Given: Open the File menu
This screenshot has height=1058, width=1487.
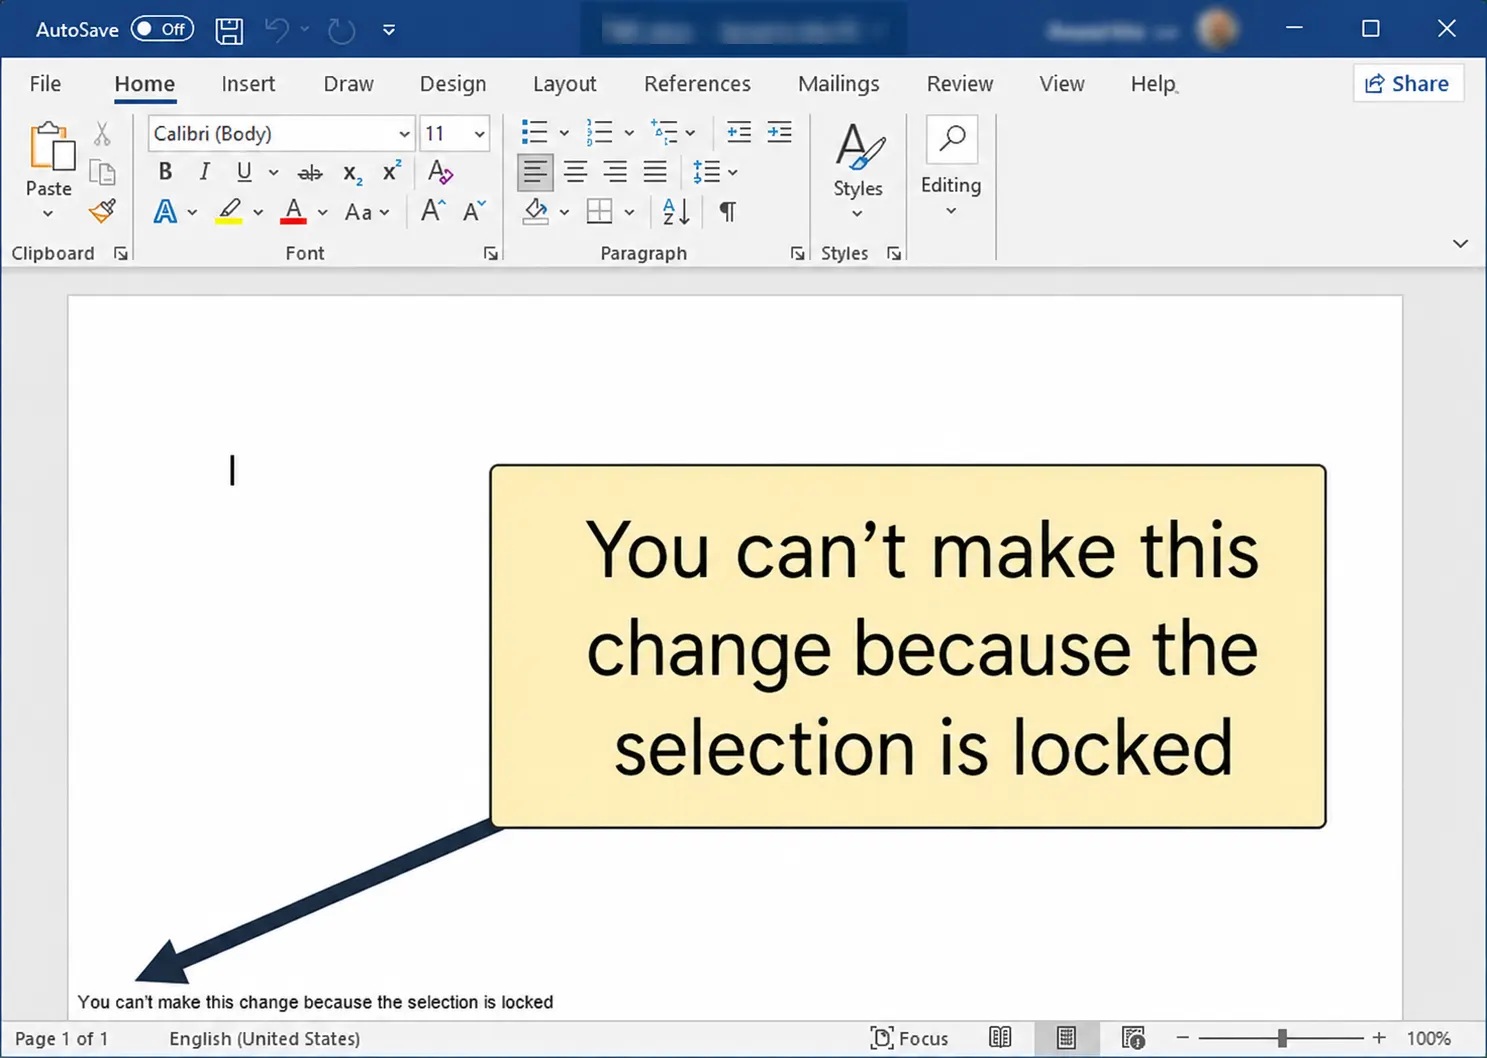Looking at the screenshot, I should (x=45, y=84).
